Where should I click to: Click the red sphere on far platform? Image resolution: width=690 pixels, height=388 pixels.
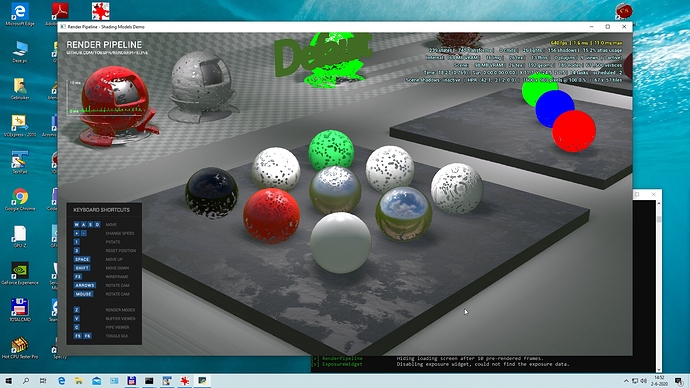[x=574, y=131]
